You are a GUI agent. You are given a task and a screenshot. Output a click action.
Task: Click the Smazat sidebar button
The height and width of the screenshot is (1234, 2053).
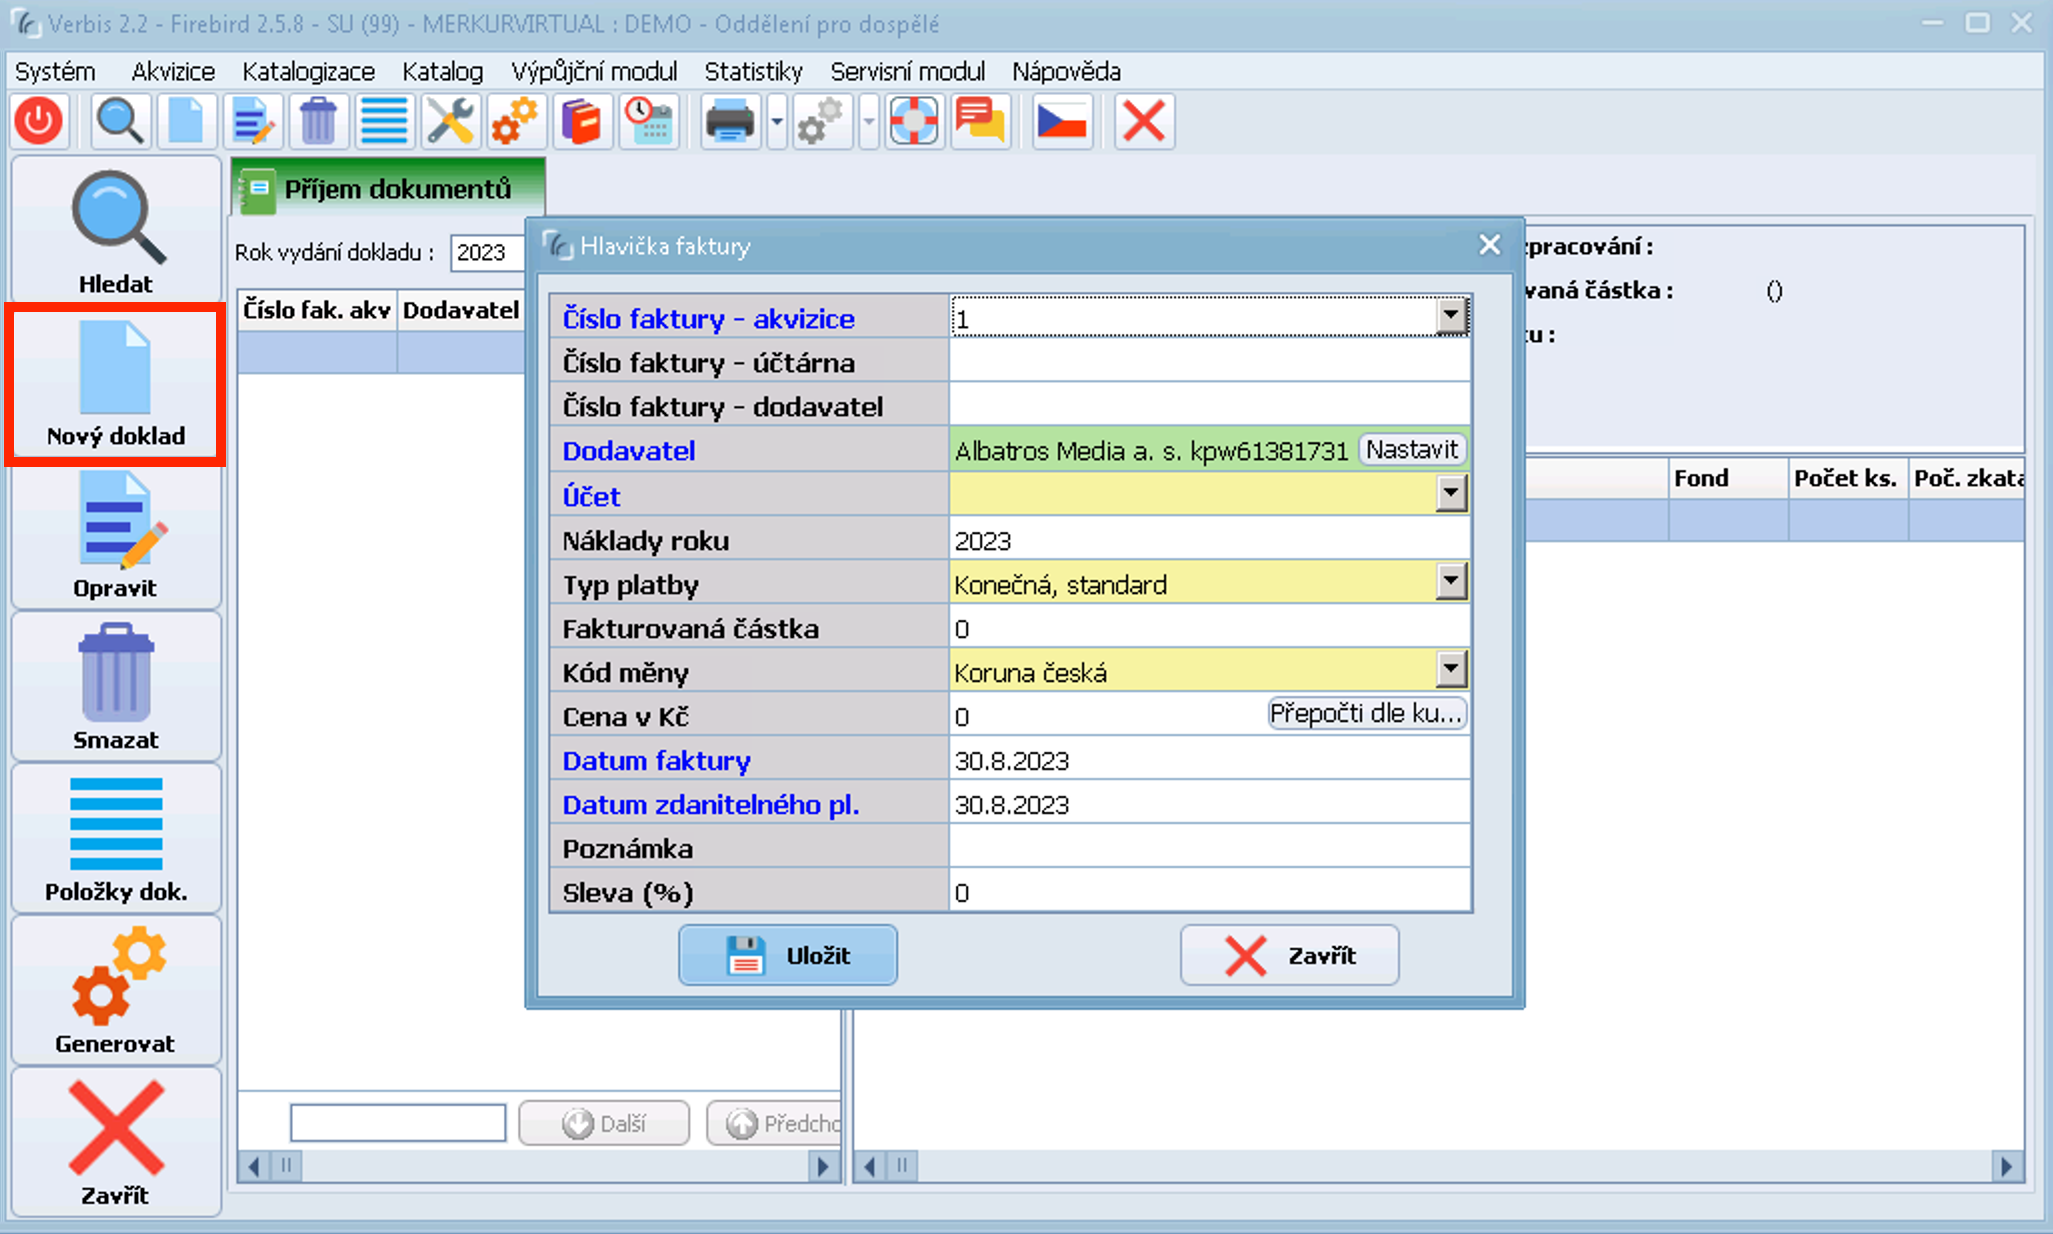click(116, 688)
